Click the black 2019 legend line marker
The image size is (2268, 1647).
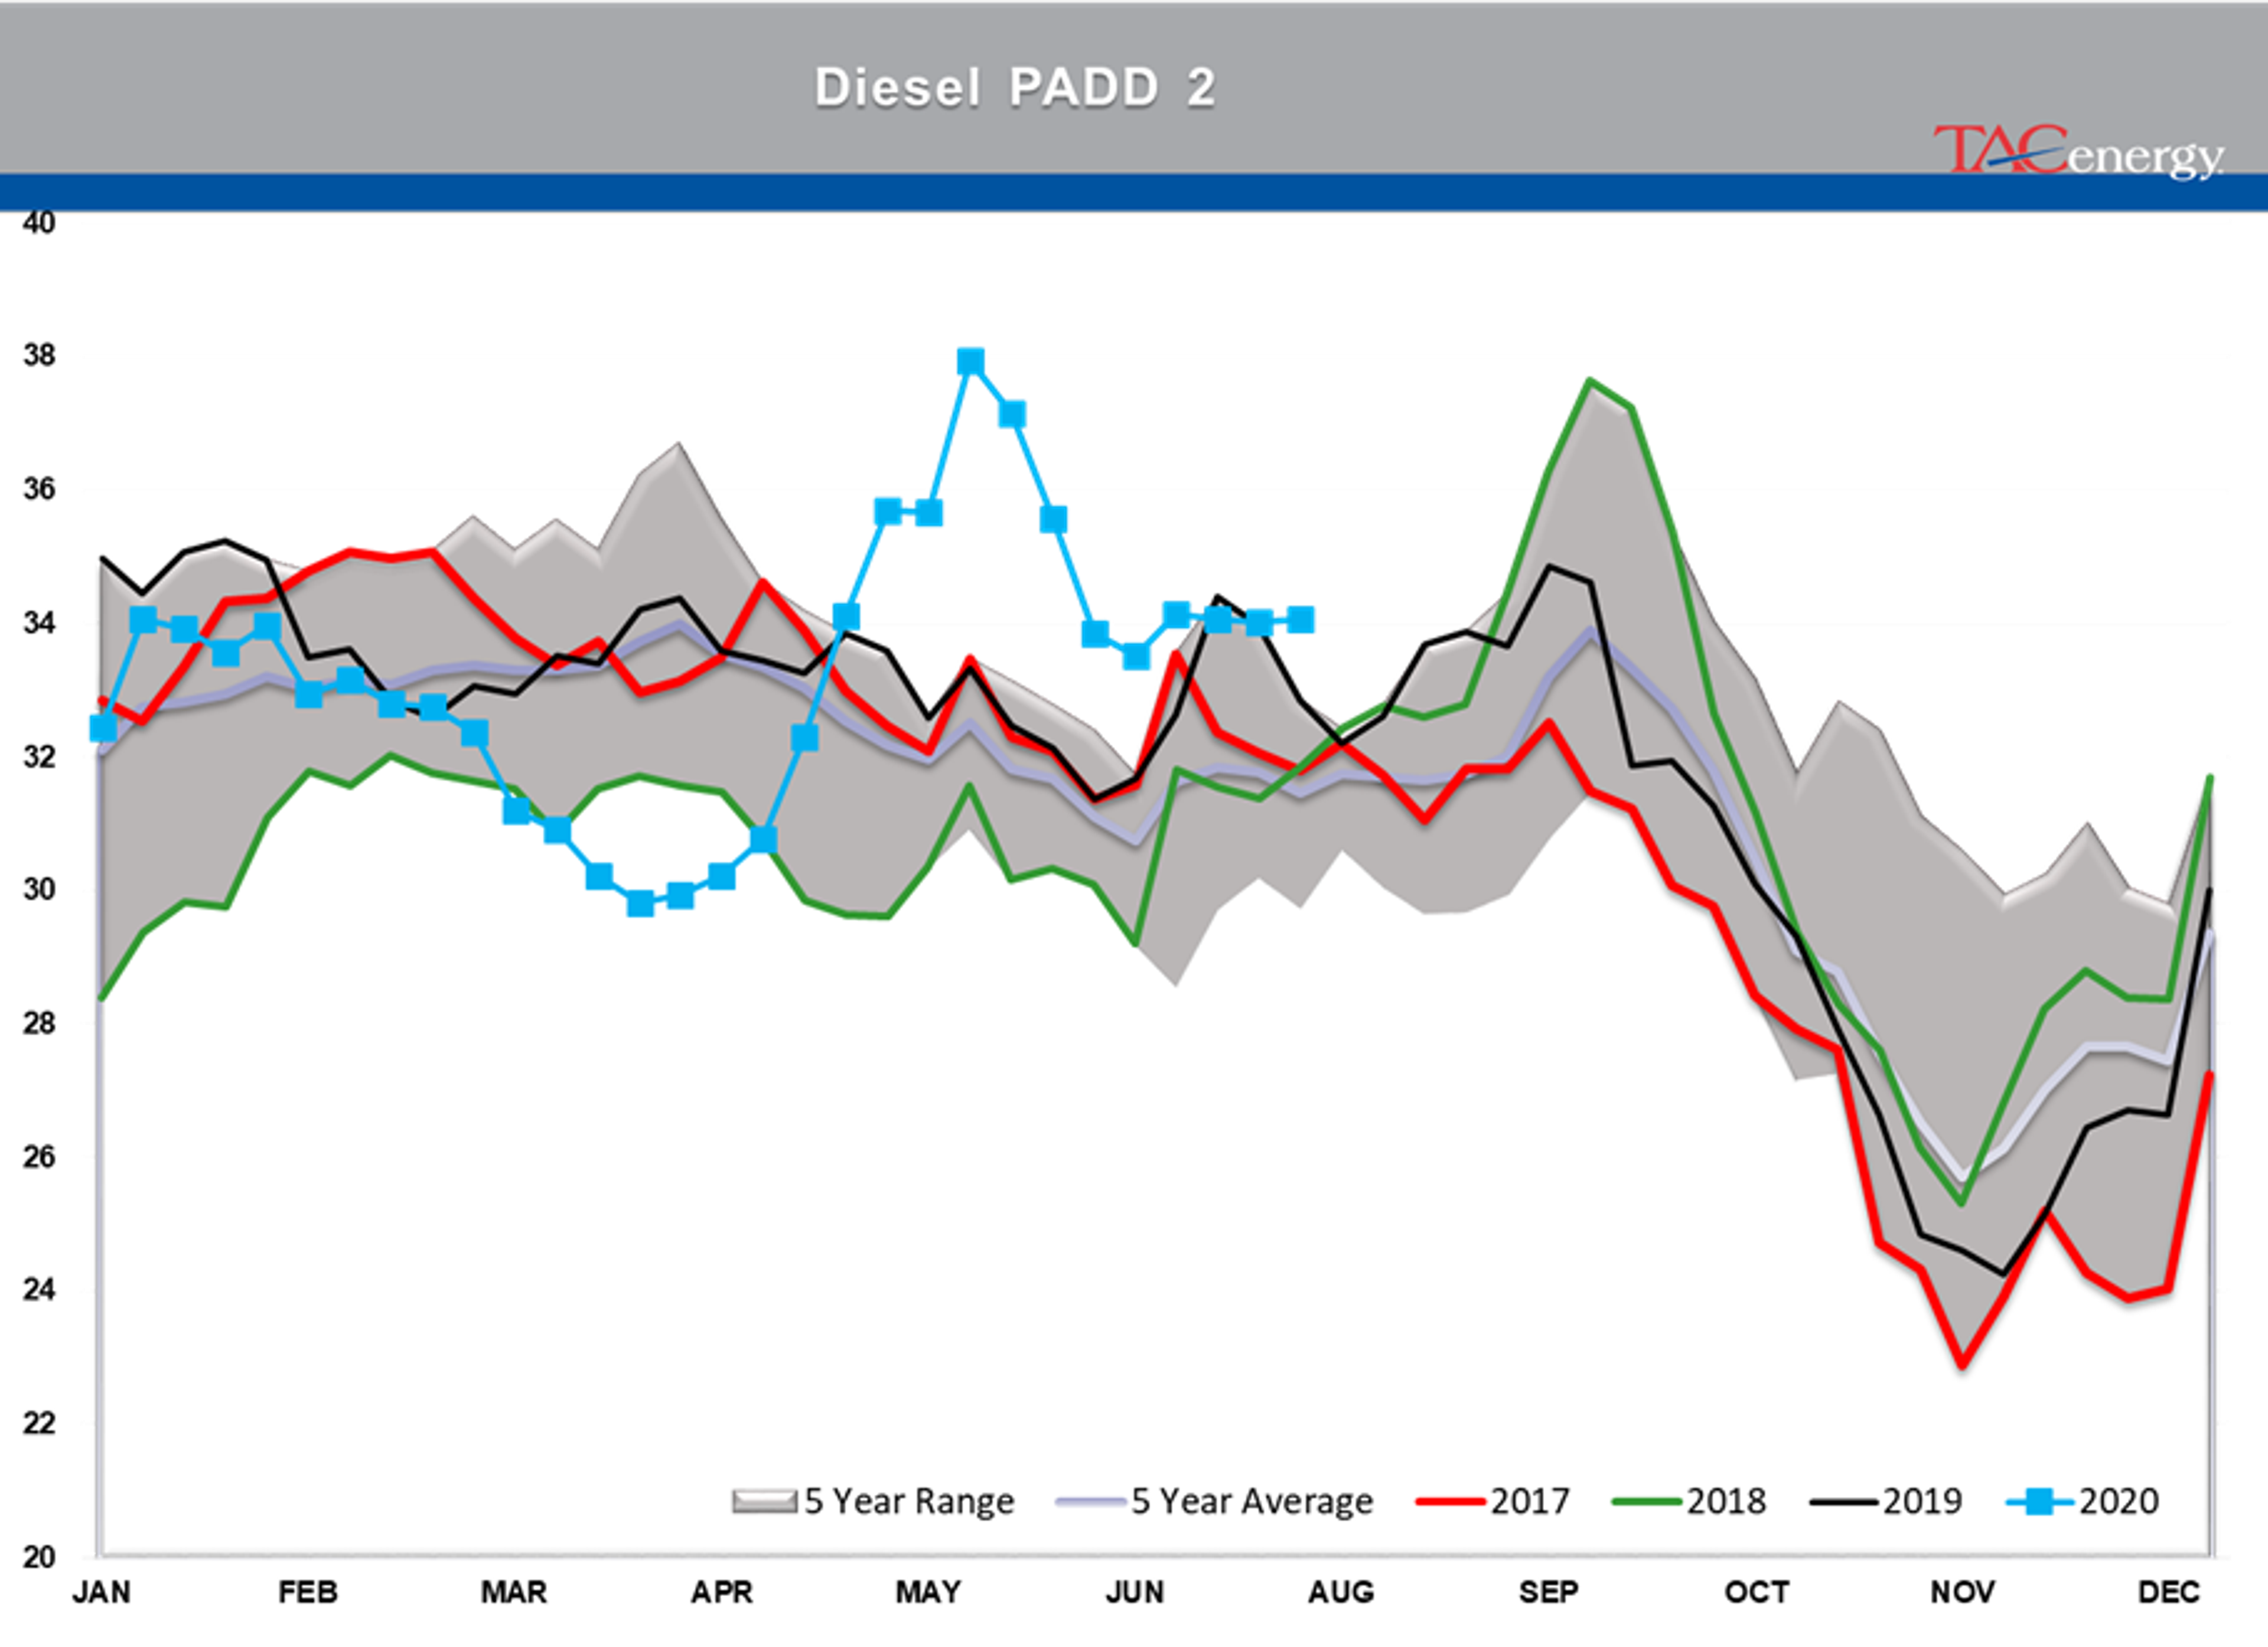coord(1843,1502)
